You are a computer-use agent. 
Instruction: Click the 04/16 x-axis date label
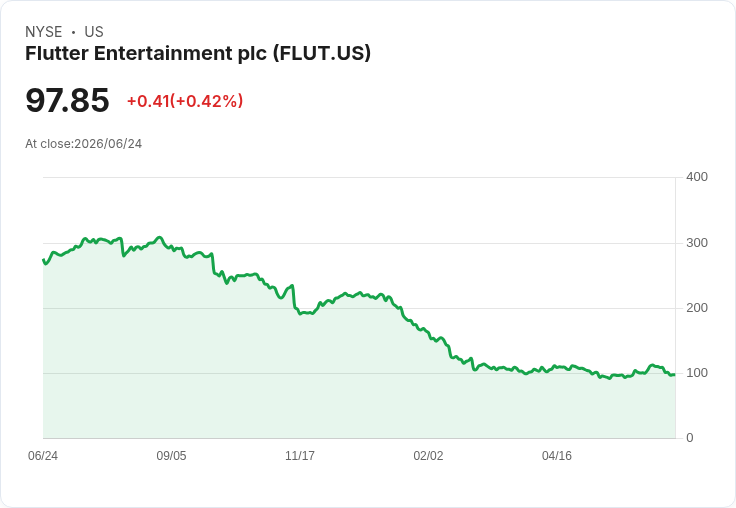click(x=557, y=456)
